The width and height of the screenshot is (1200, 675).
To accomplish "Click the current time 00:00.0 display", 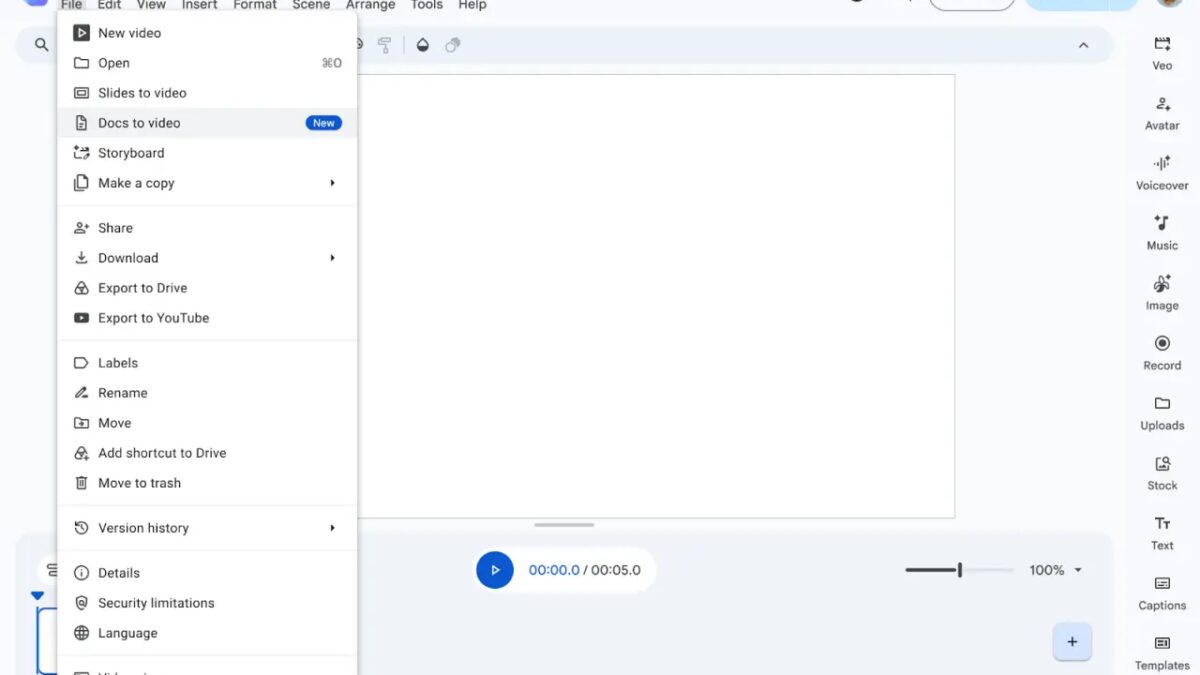I will click(x=554, y=570).
